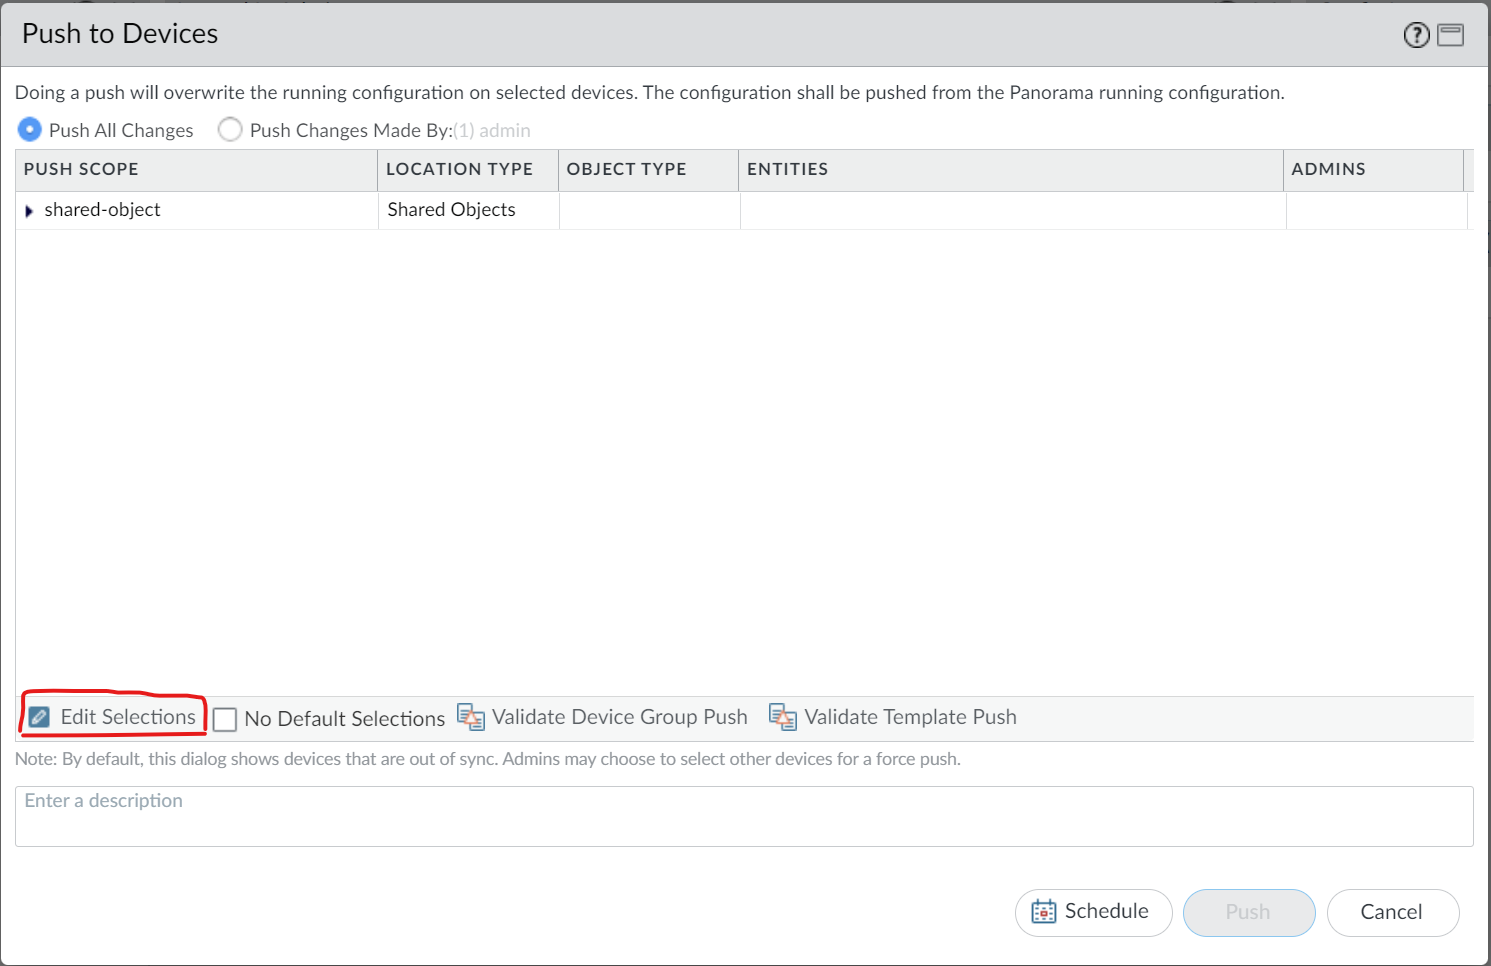Click the Edit Selections pencil icon
The height and width of the screenshot is (966, 1491).
click(39, 717)
